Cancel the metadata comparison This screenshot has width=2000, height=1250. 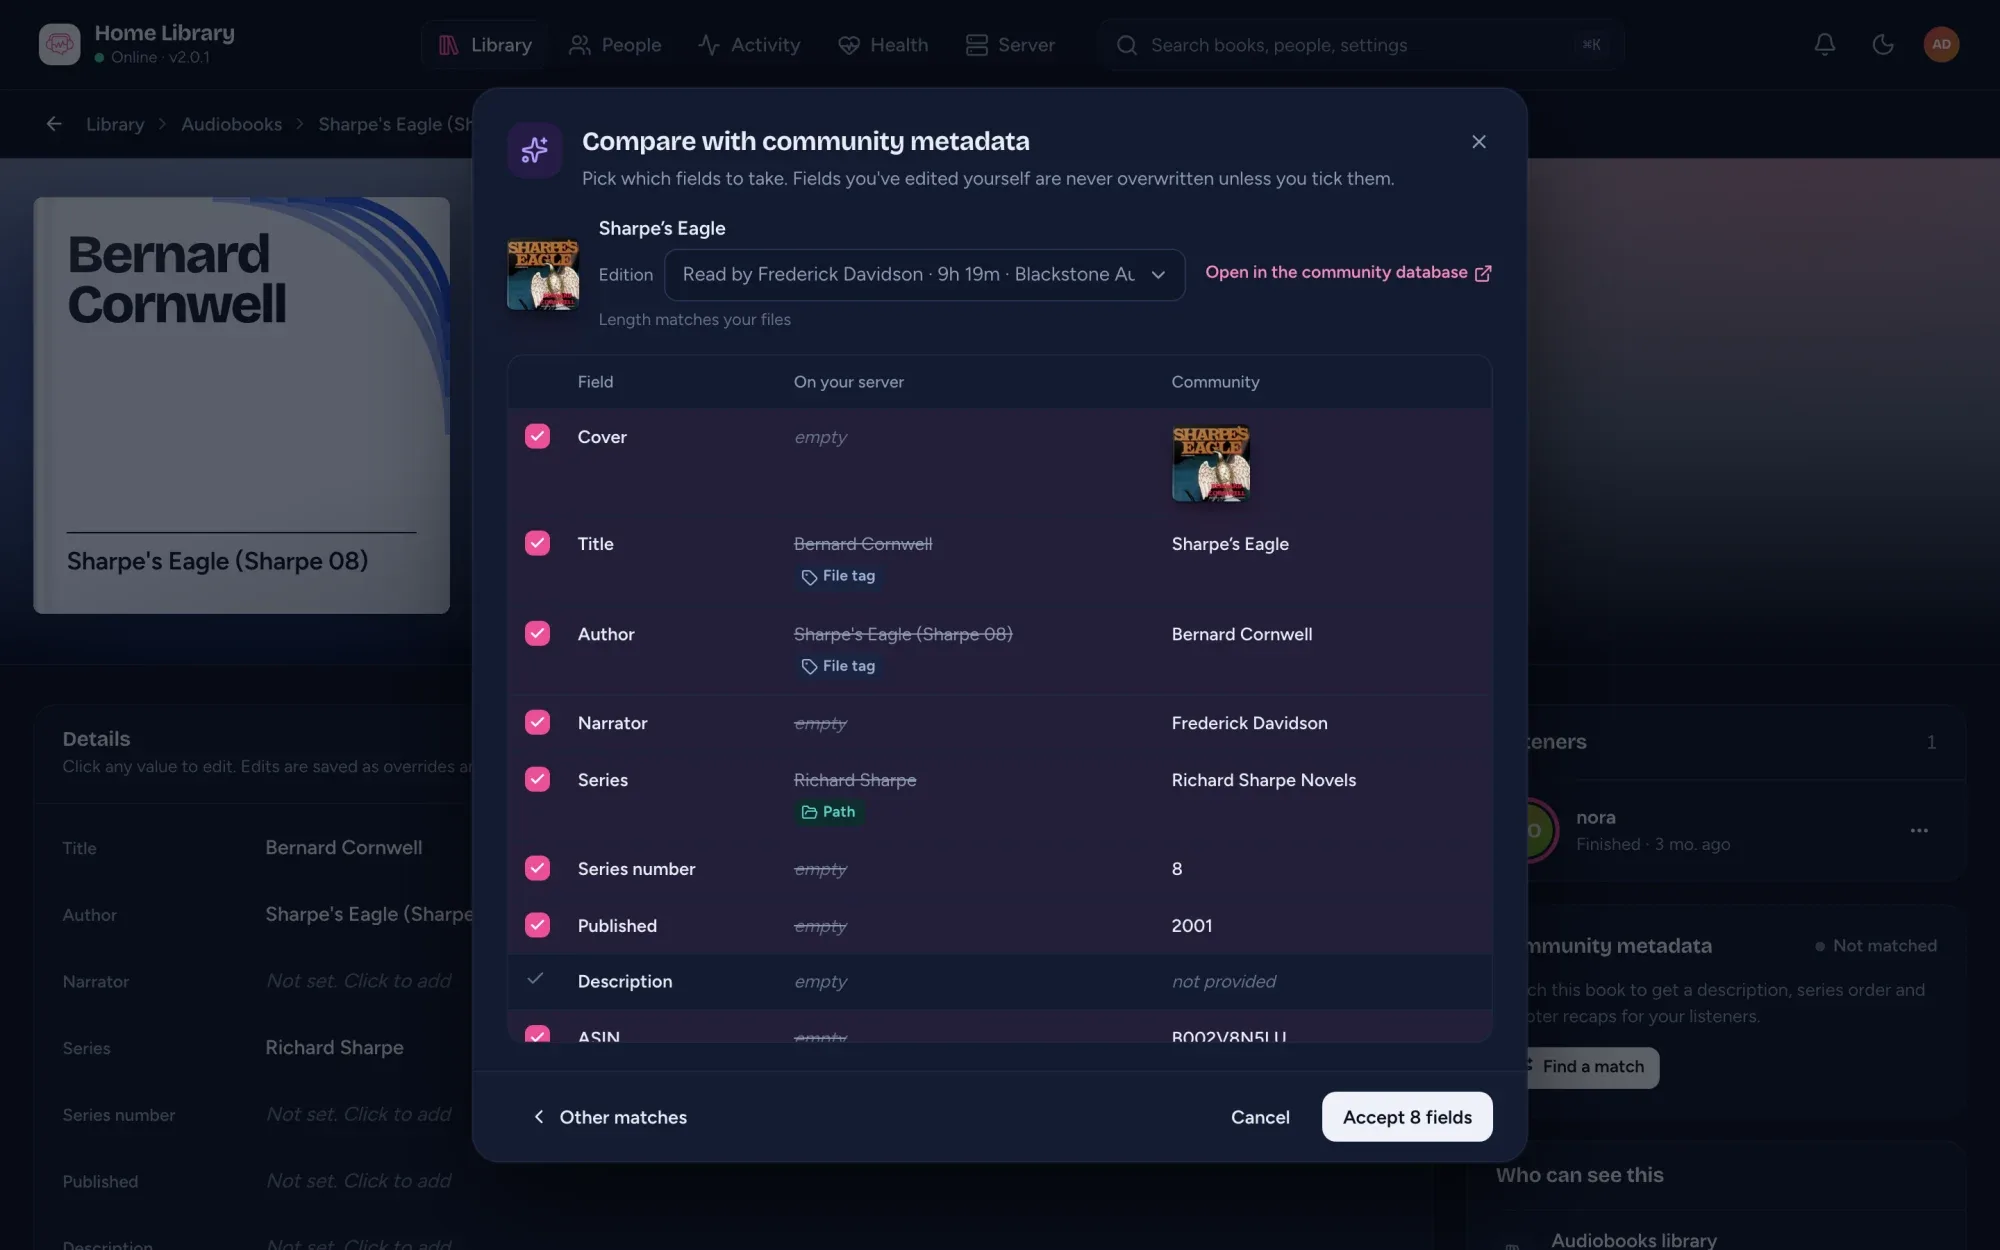[x=1260, y=1117]
